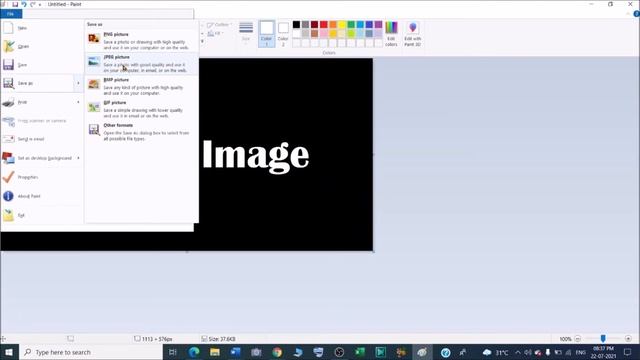Pick the orange color swatch

[x=333, y=24]
